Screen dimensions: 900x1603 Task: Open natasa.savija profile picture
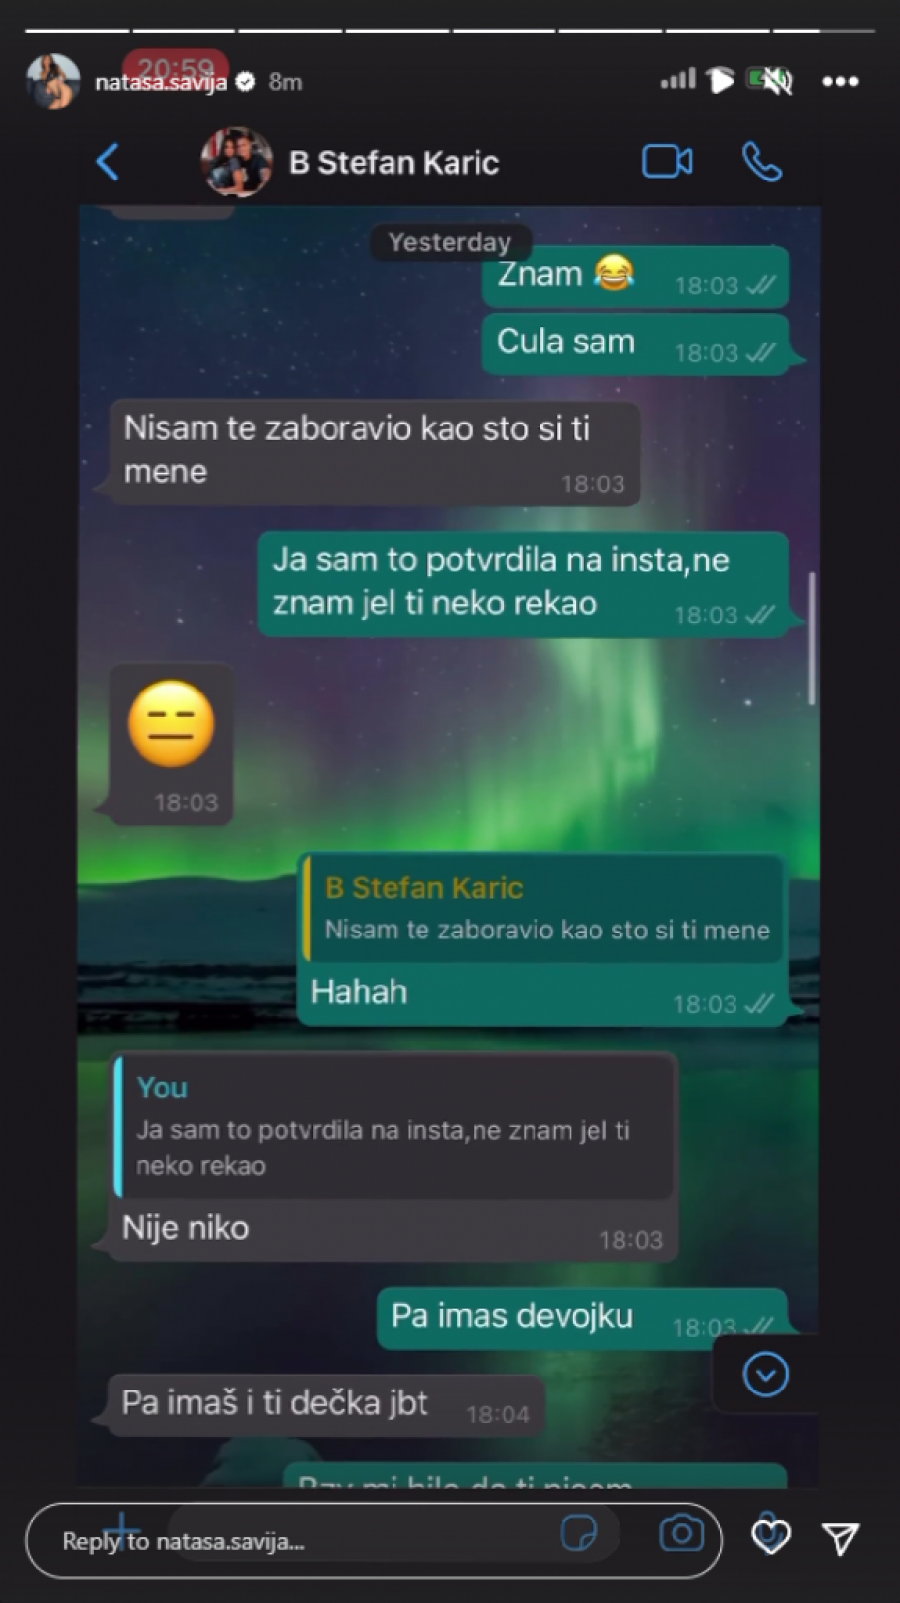click(x=53, y=81)
